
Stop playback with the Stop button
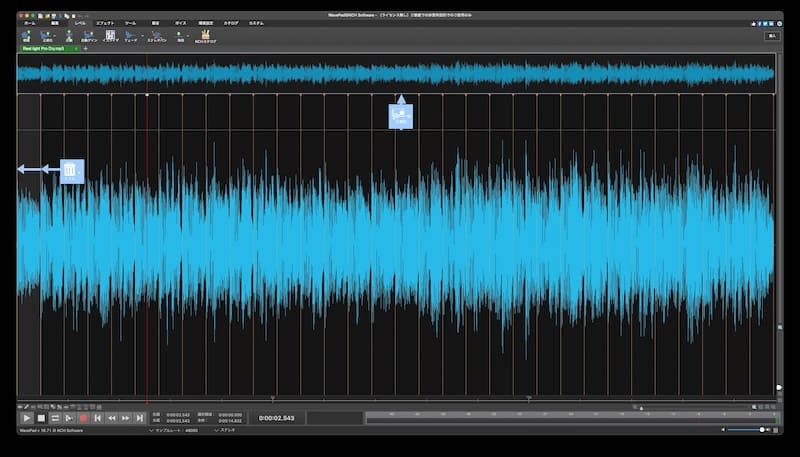pos(41,418)
